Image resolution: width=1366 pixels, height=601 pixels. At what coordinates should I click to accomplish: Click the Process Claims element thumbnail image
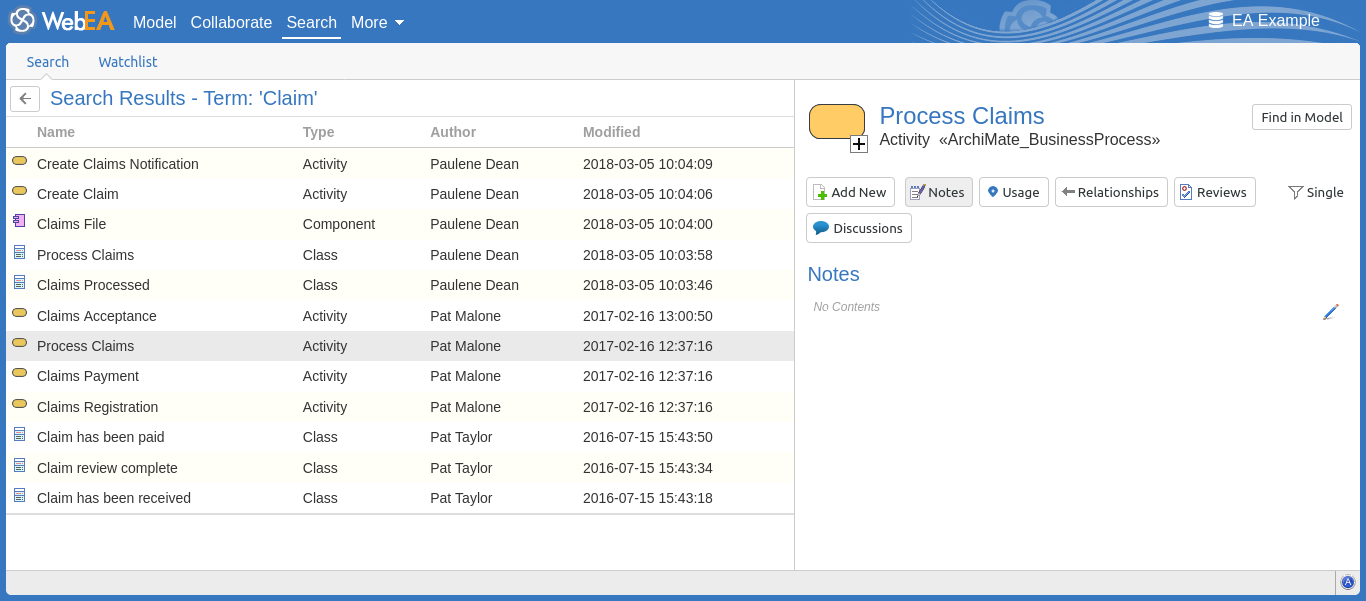click(x=836, y=121)
